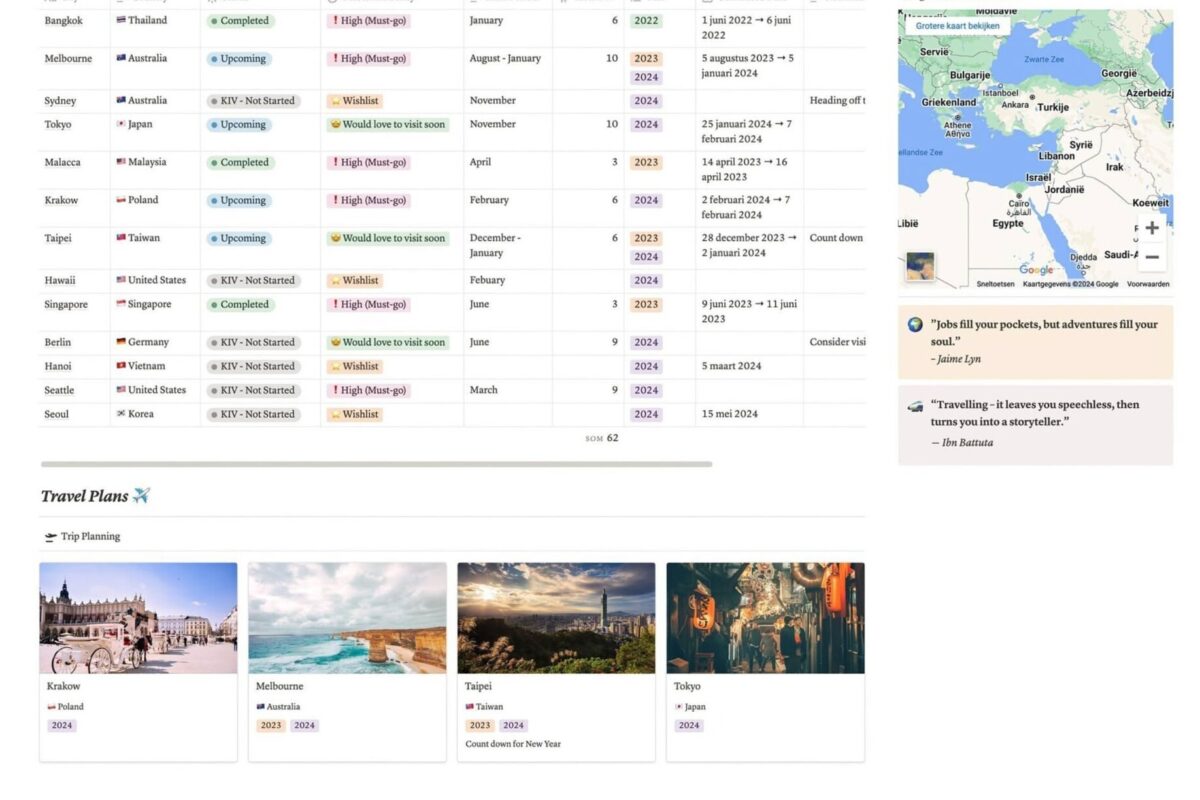Zoom in on the Google map
Image resolution: width=1200 pixels, height=800 pixels.
point(1151,228)
